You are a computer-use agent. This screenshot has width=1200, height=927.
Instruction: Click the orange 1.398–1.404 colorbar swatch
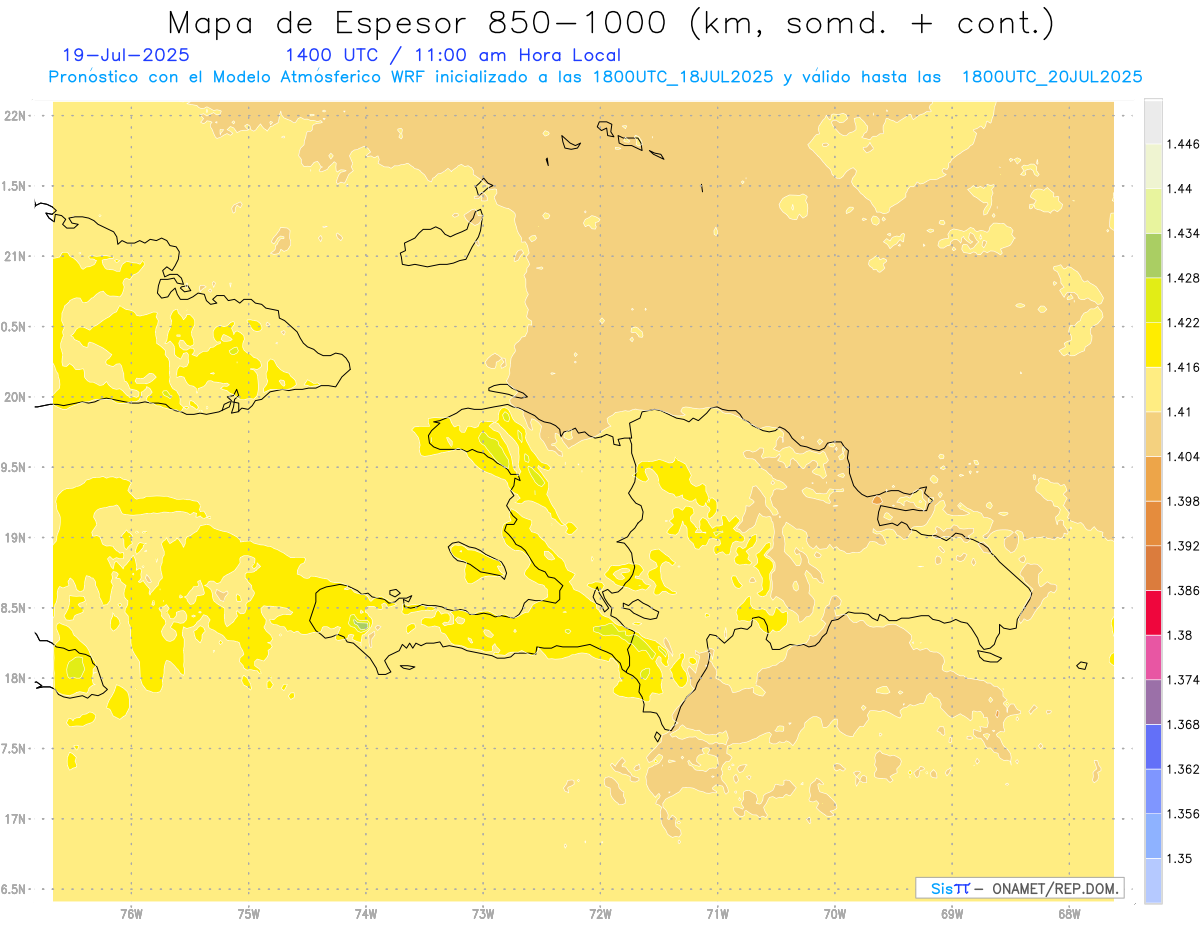pyautogui.click(x=1153, y=478)
